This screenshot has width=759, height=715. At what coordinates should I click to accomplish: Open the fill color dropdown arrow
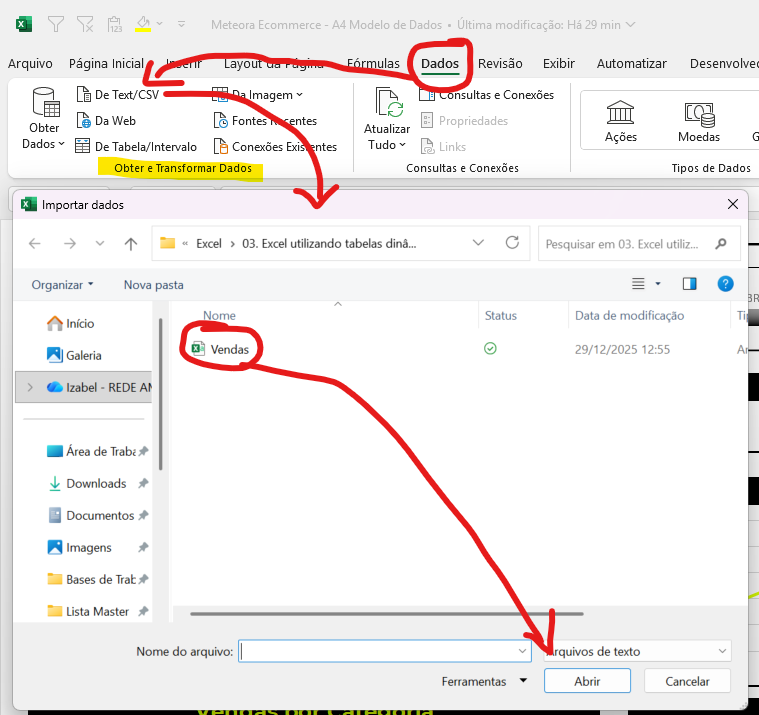[159, 23]
